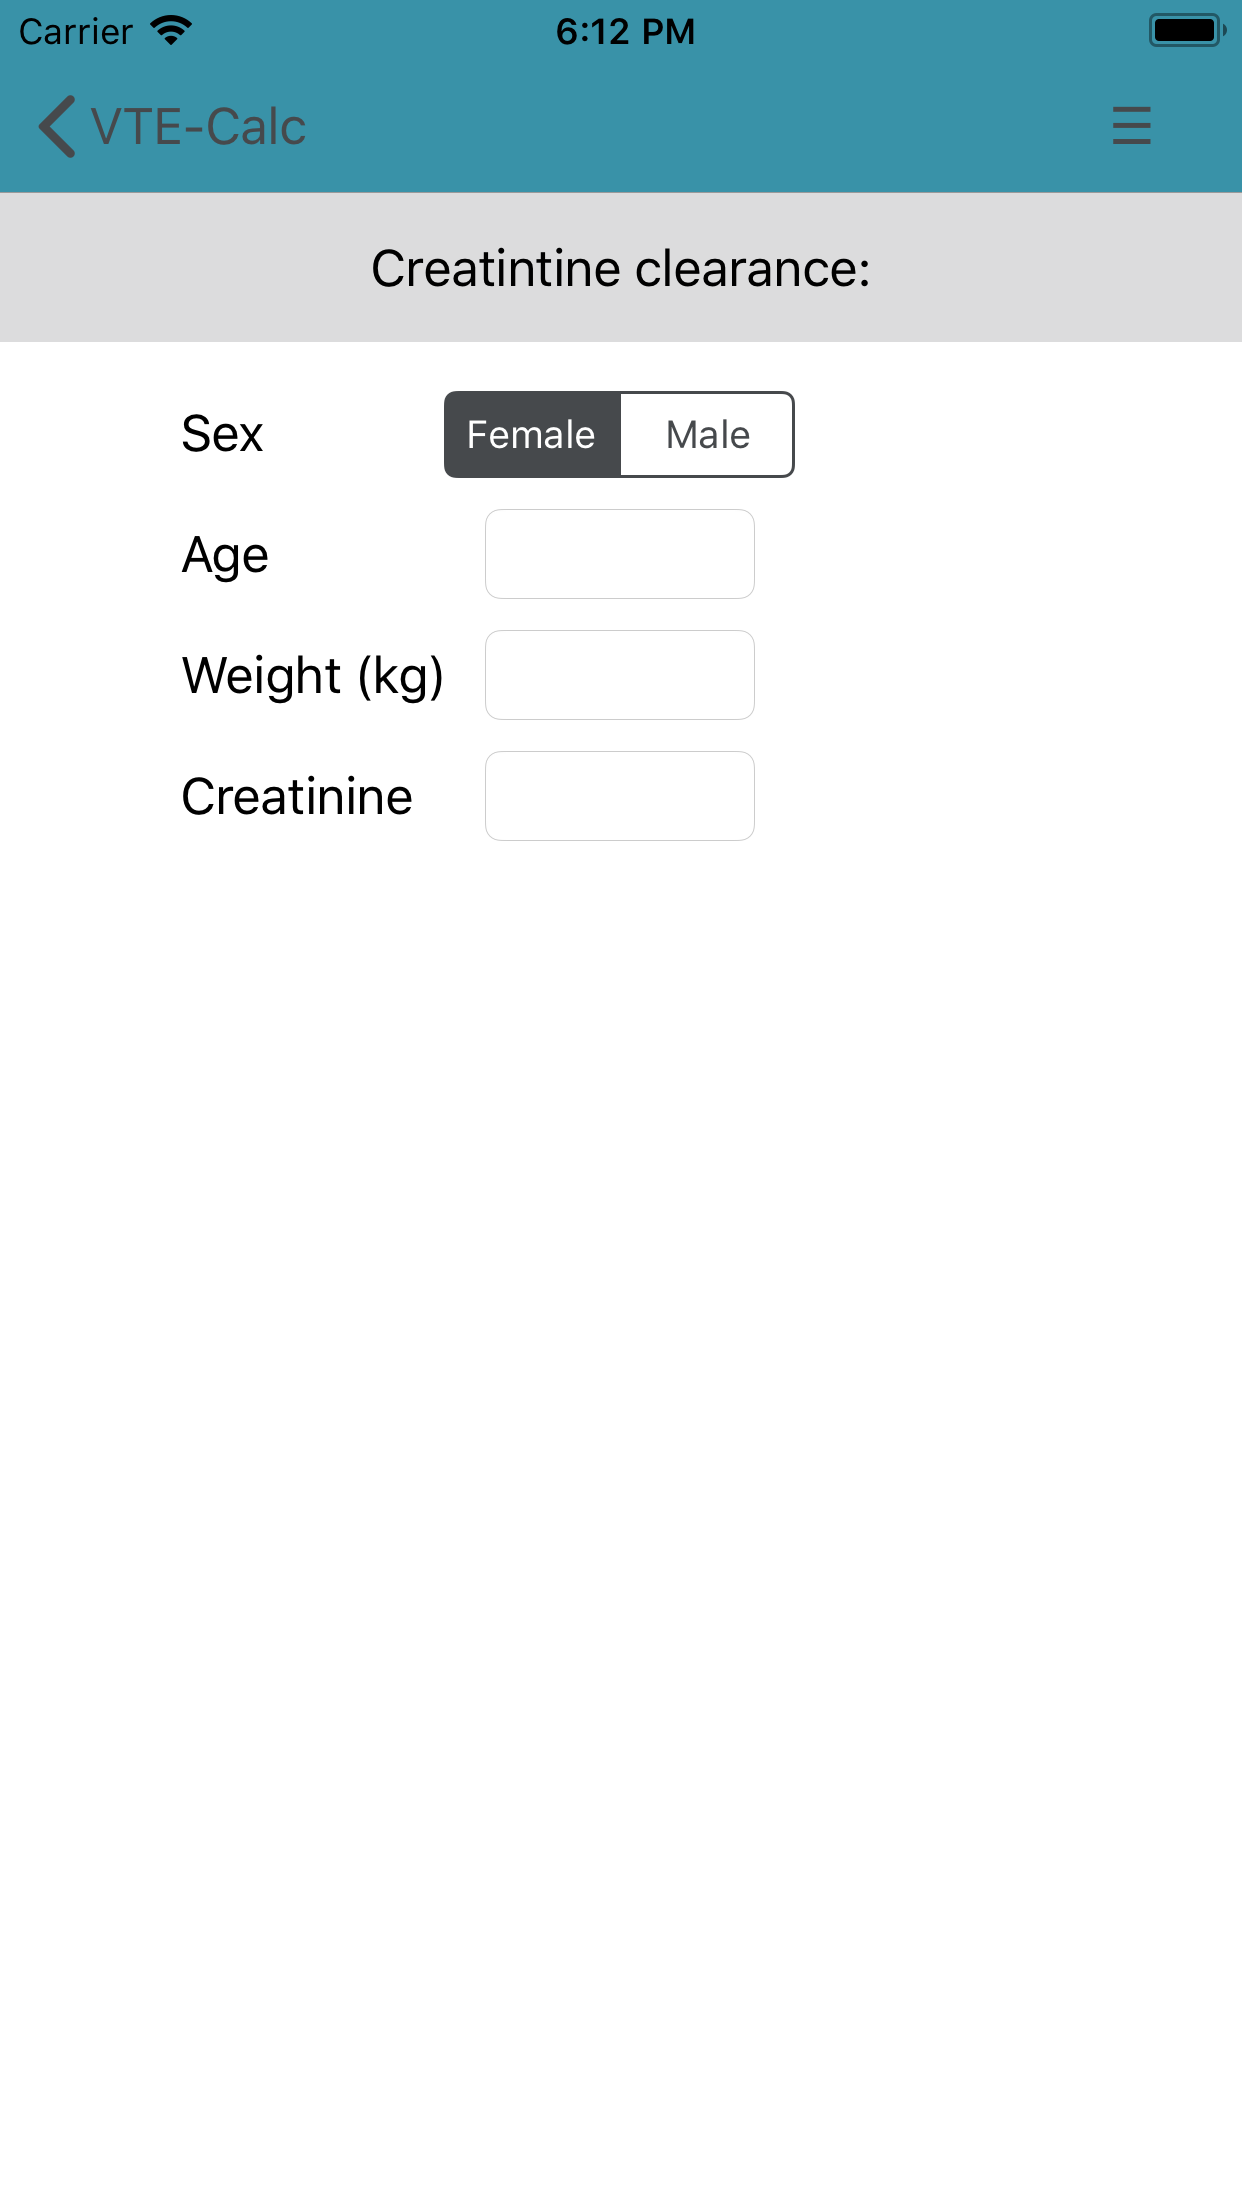1242x2208 pixels.
Task: Focus the Weight (kg) input field
Action: 620,675
